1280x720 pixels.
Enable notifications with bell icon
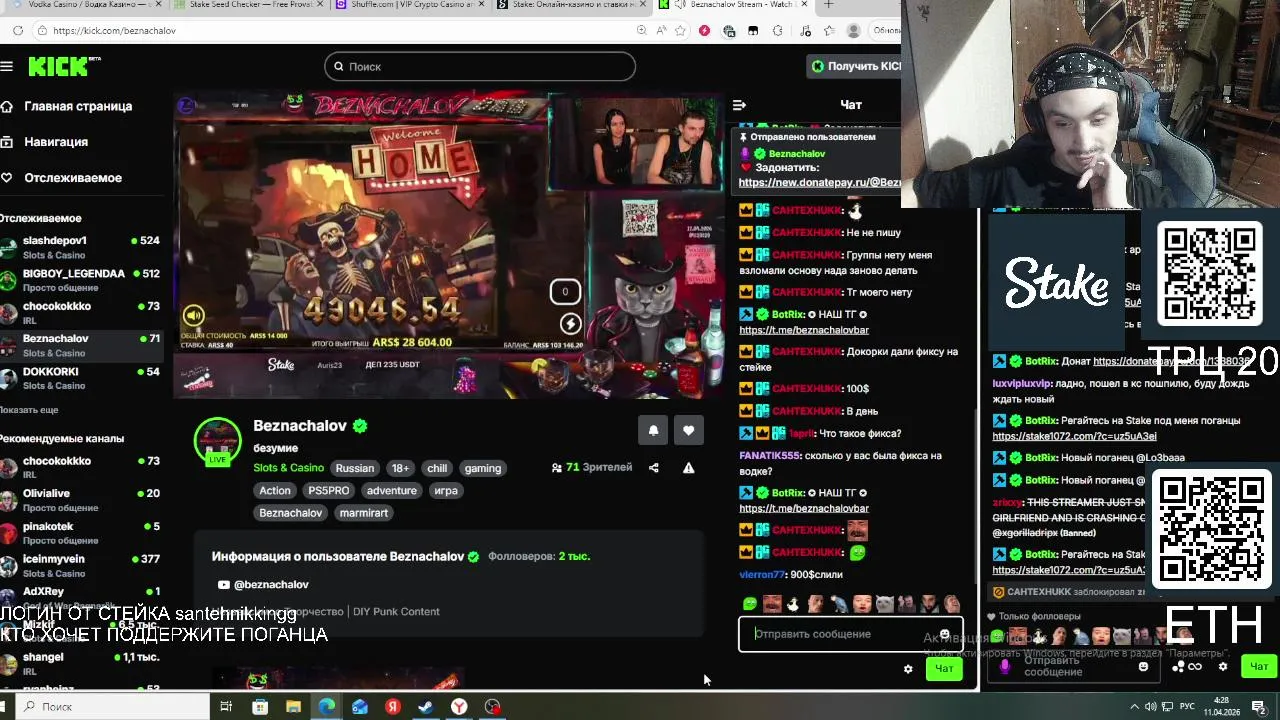tap(654, 430)
